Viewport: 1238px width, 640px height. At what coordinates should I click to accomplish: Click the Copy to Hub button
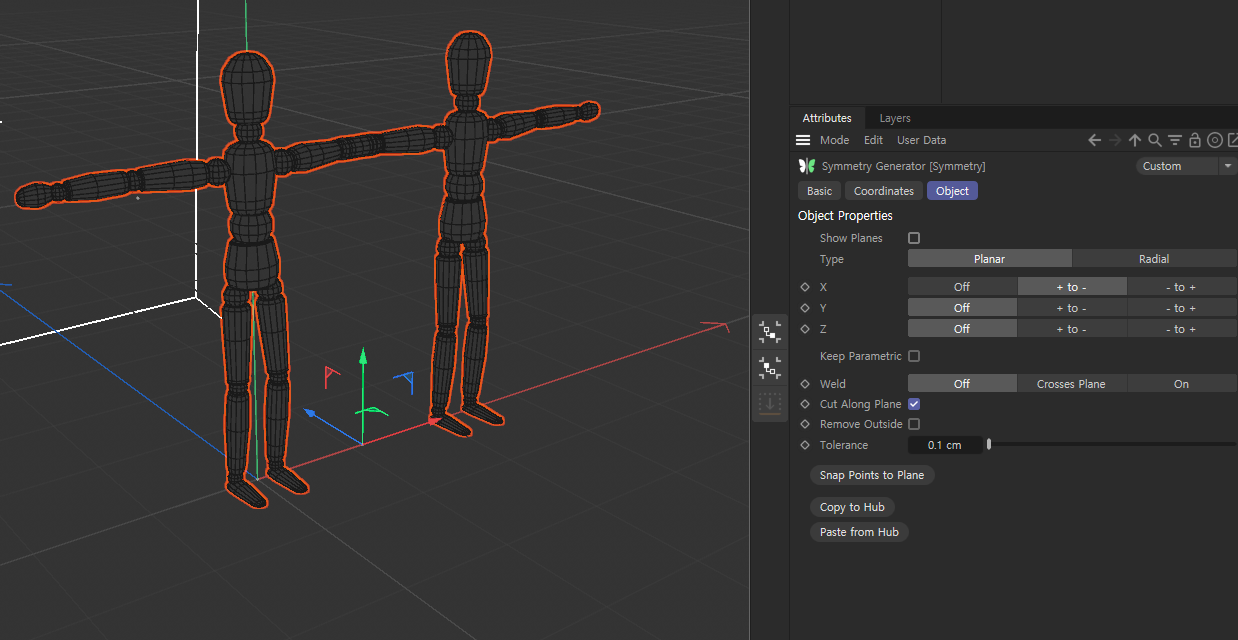(852, 507)
